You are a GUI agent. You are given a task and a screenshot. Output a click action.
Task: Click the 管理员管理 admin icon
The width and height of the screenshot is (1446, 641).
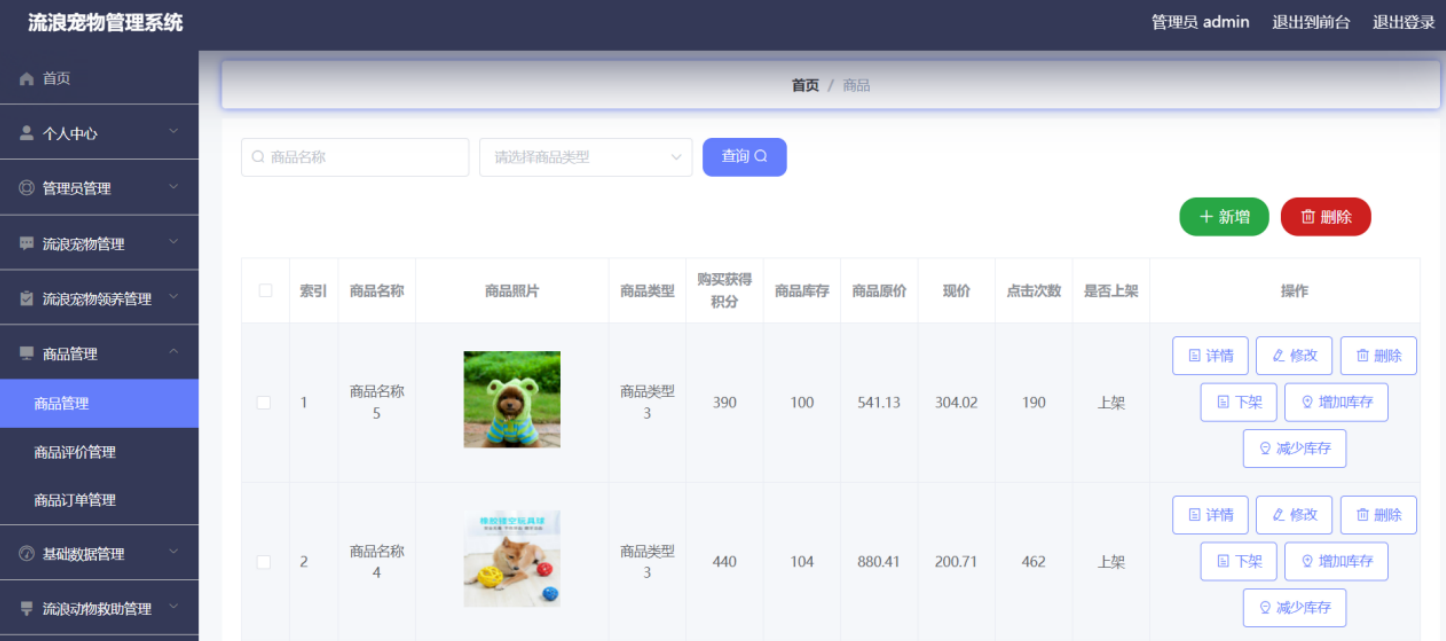click(x=26, y=187)
